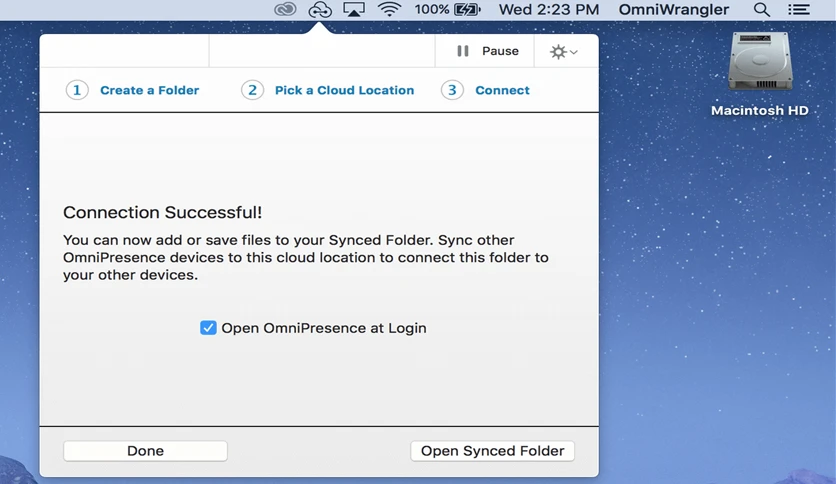Select the Macintosh HD desktop drive

(x=760, y=75)
